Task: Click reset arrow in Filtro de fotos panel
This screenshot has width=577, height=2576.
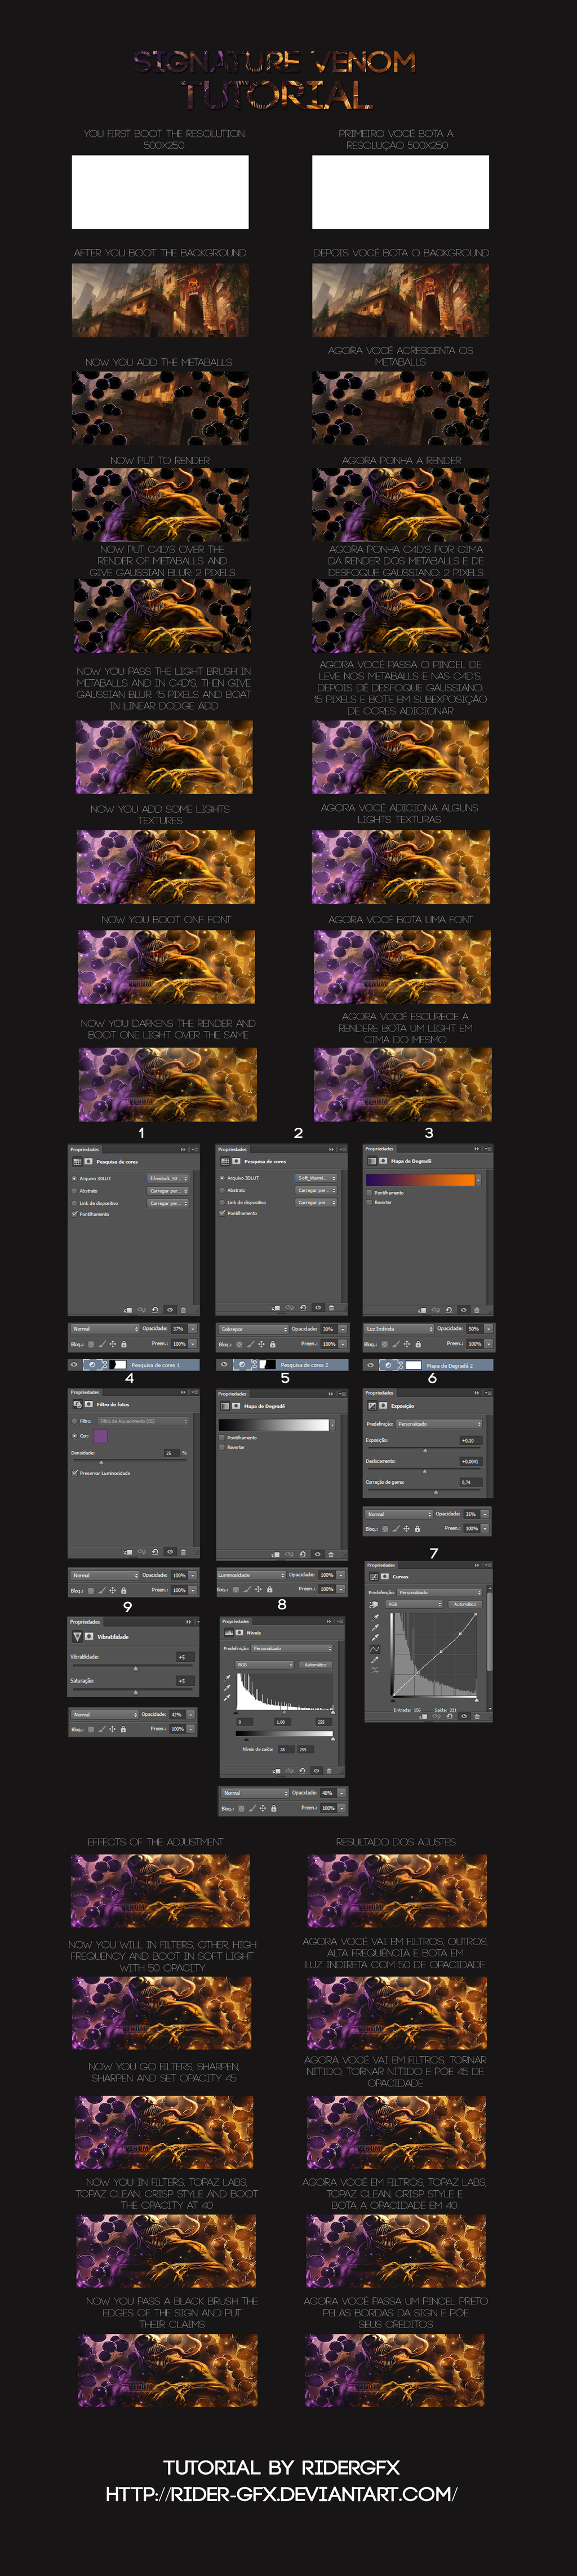Action: pos(155,1551)
